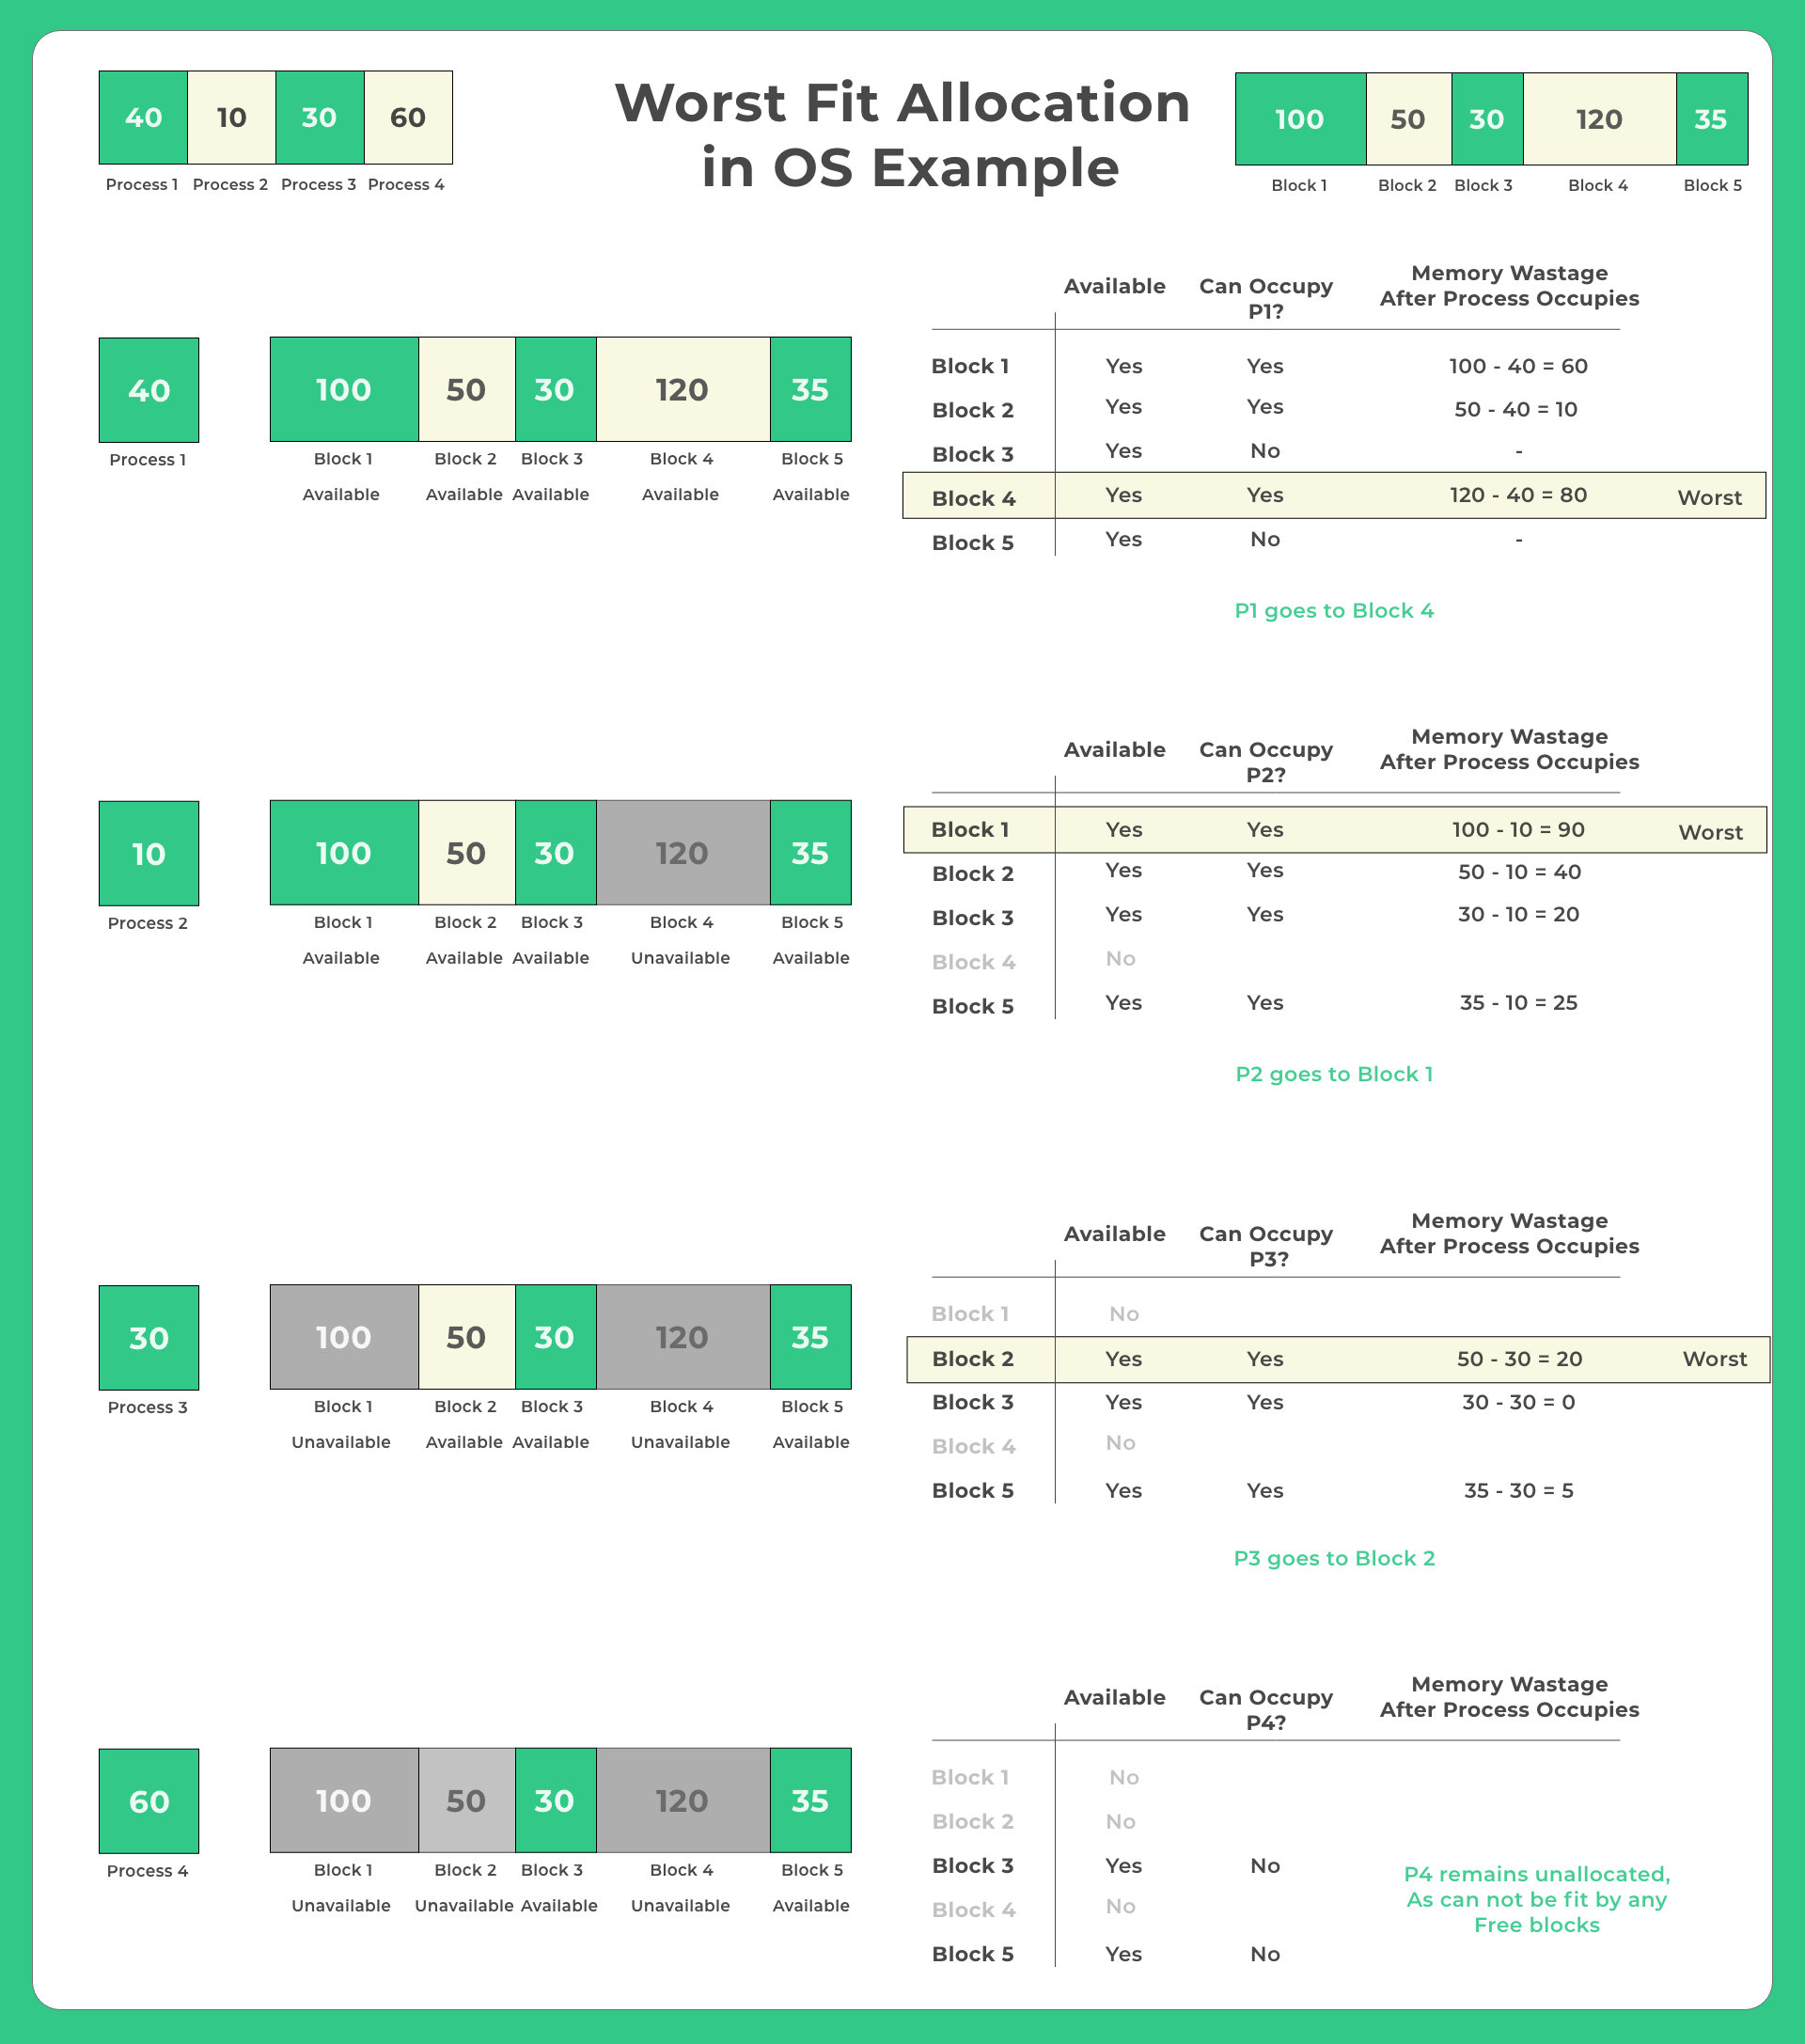1805x2044 pixels.
Task: Click the Worst marker on Block 2 row
Action: click(x=1714, y=1359)
